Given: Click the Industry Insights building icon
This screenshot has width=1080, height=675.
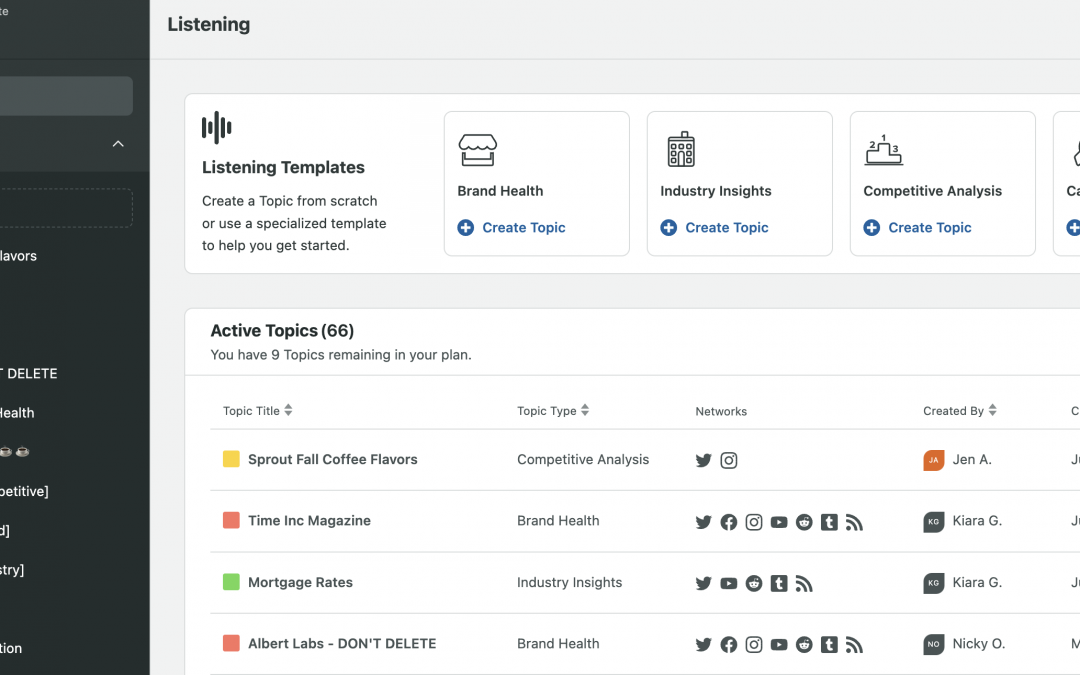Looking at the screenshot, I should (681, 149).
